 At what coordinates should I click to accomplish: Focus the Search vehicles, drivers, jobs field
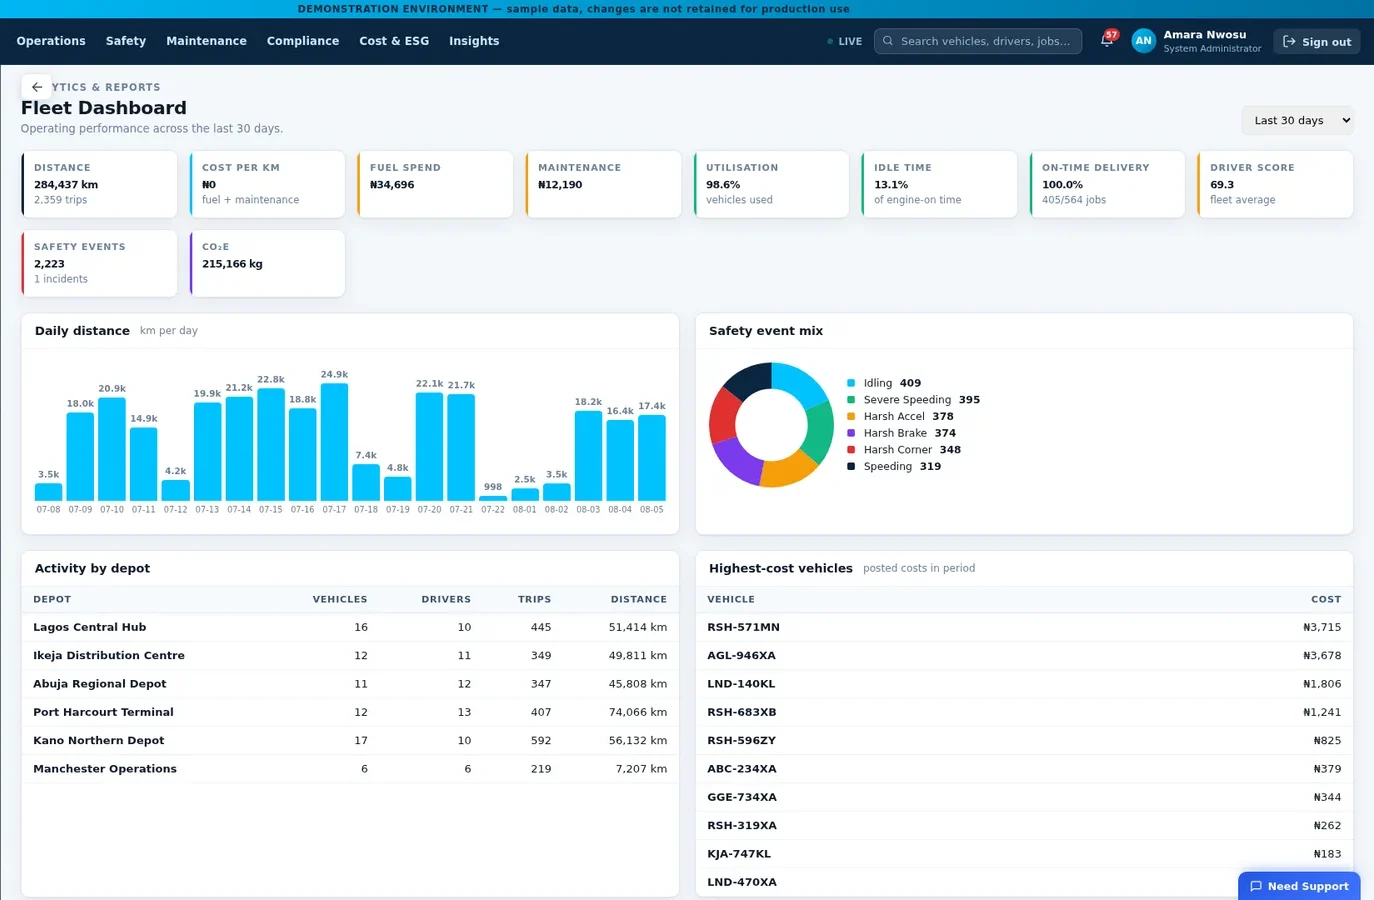pos(978,41)
